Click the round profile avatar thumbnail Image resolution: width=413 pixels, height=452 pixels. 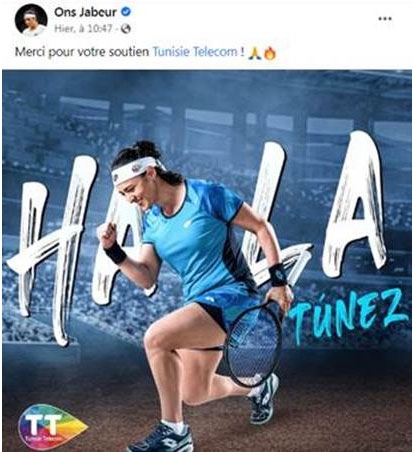pyautogui.click(x=31, y=20)
